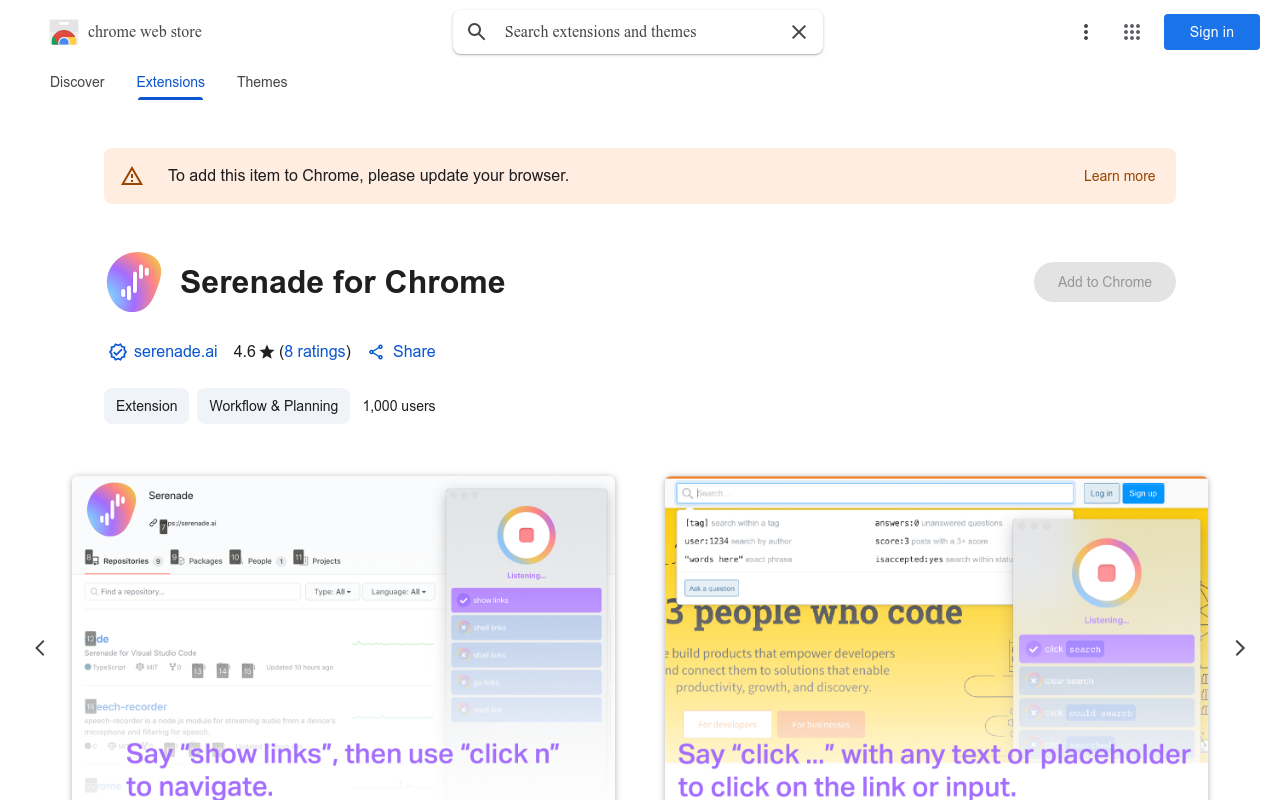
Task: Click the search magnifier icon
Action: click(477, 32)
